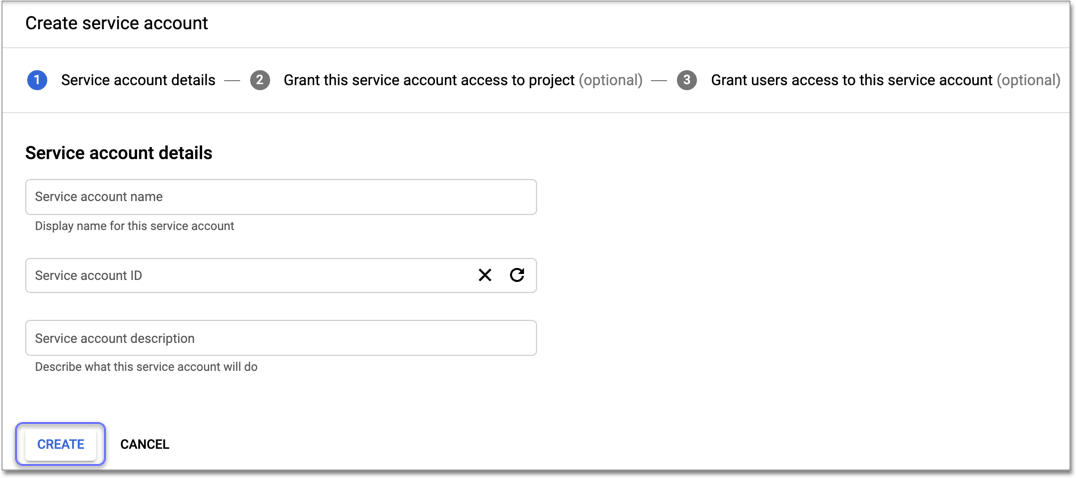
Task: Click into the Service account ID field
Action: point(240,275)
